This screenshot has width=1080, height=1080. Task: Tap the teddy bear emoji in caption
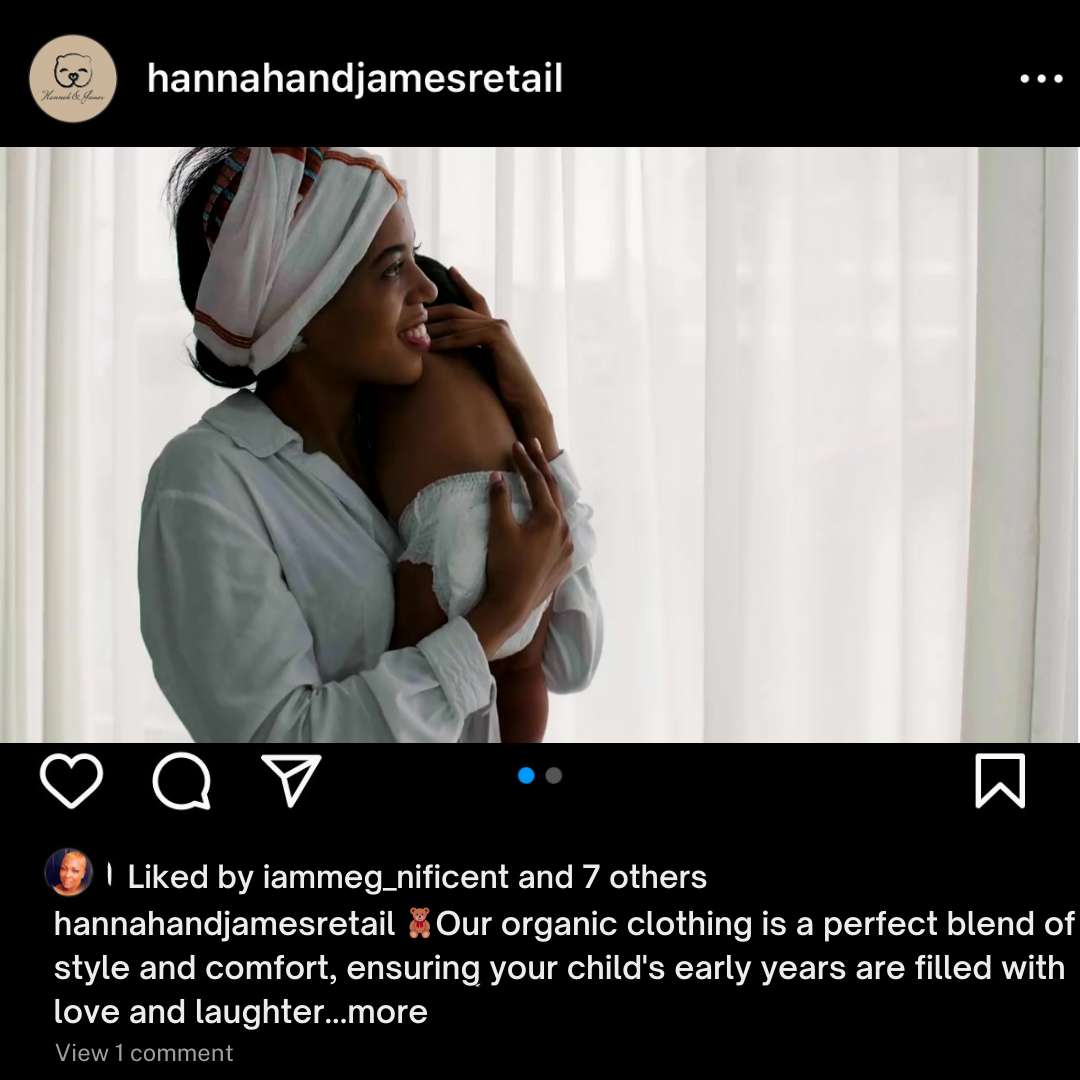tap(419, 923)
